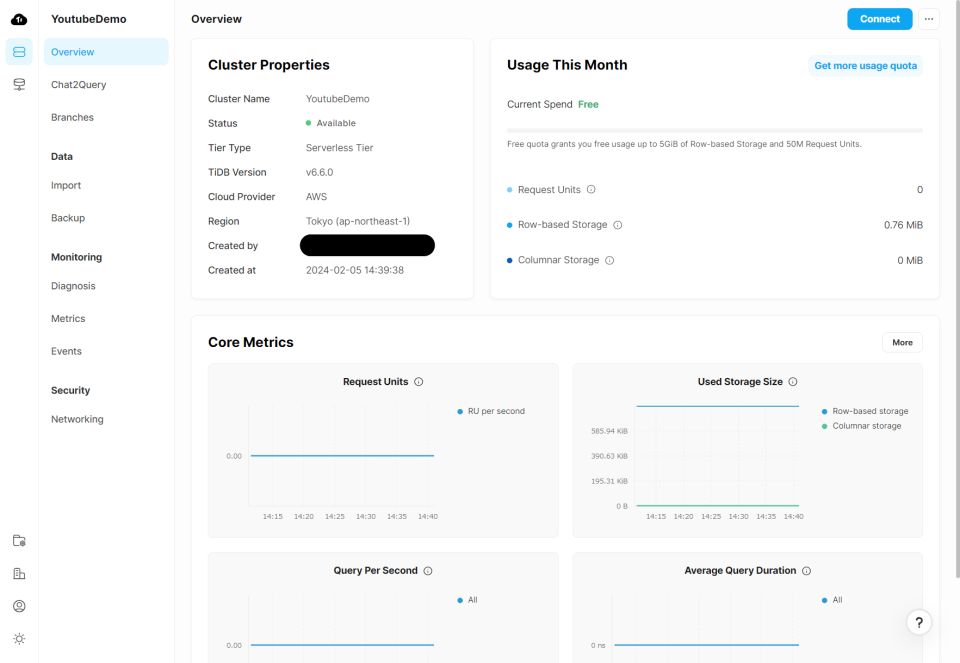
Task: Toggle the light/dark theme sun icon
Action: coord(19,639)
